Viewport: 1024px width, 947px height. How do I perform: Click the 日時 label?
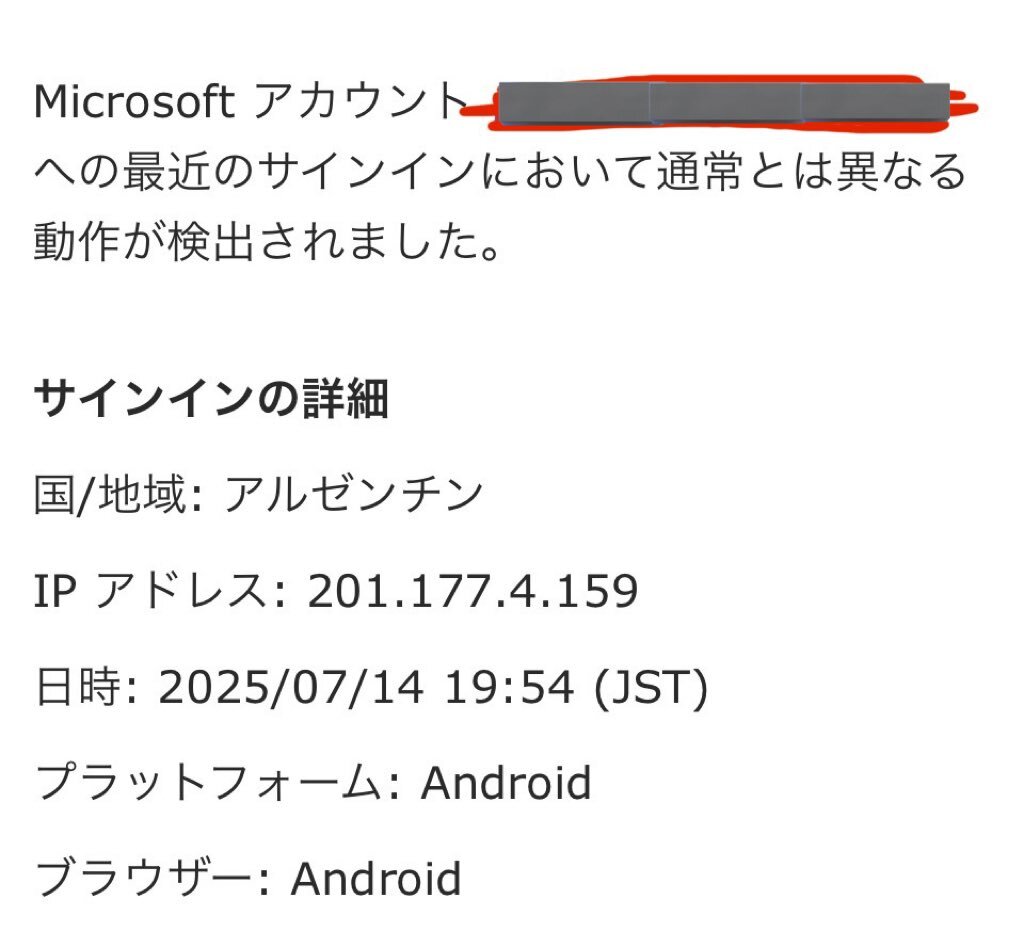pyautogui.click(x=86, y=687)
